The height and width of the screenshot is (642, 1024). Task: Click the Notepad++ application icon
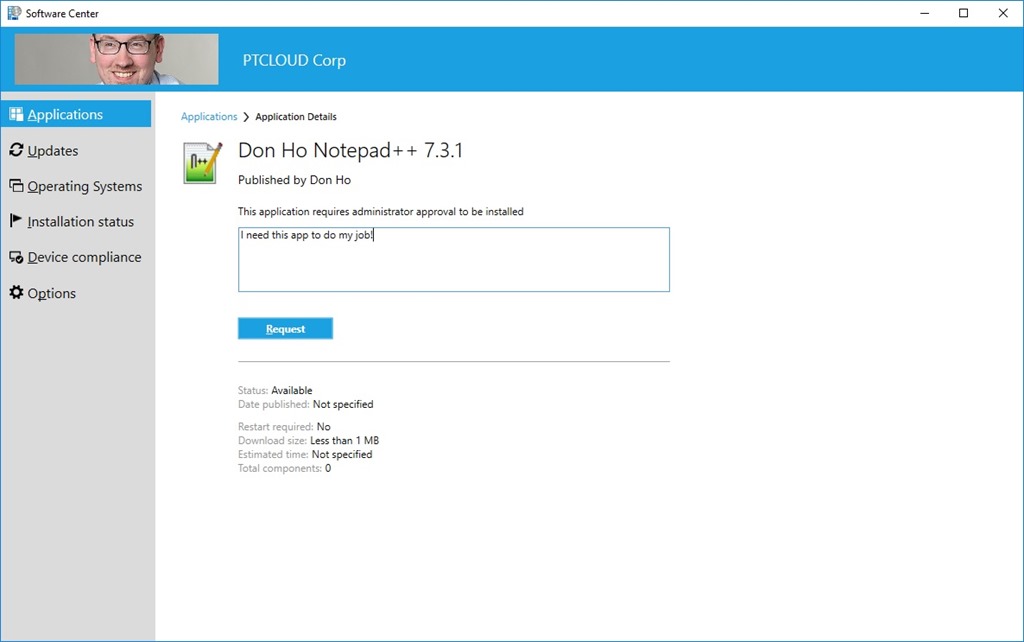coord(202,163)
